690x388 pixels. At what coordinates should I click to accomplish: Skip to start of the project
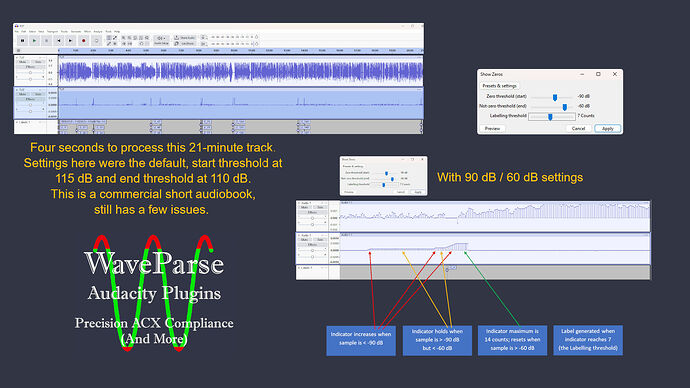pyautogui.click(x=59, y=40)
